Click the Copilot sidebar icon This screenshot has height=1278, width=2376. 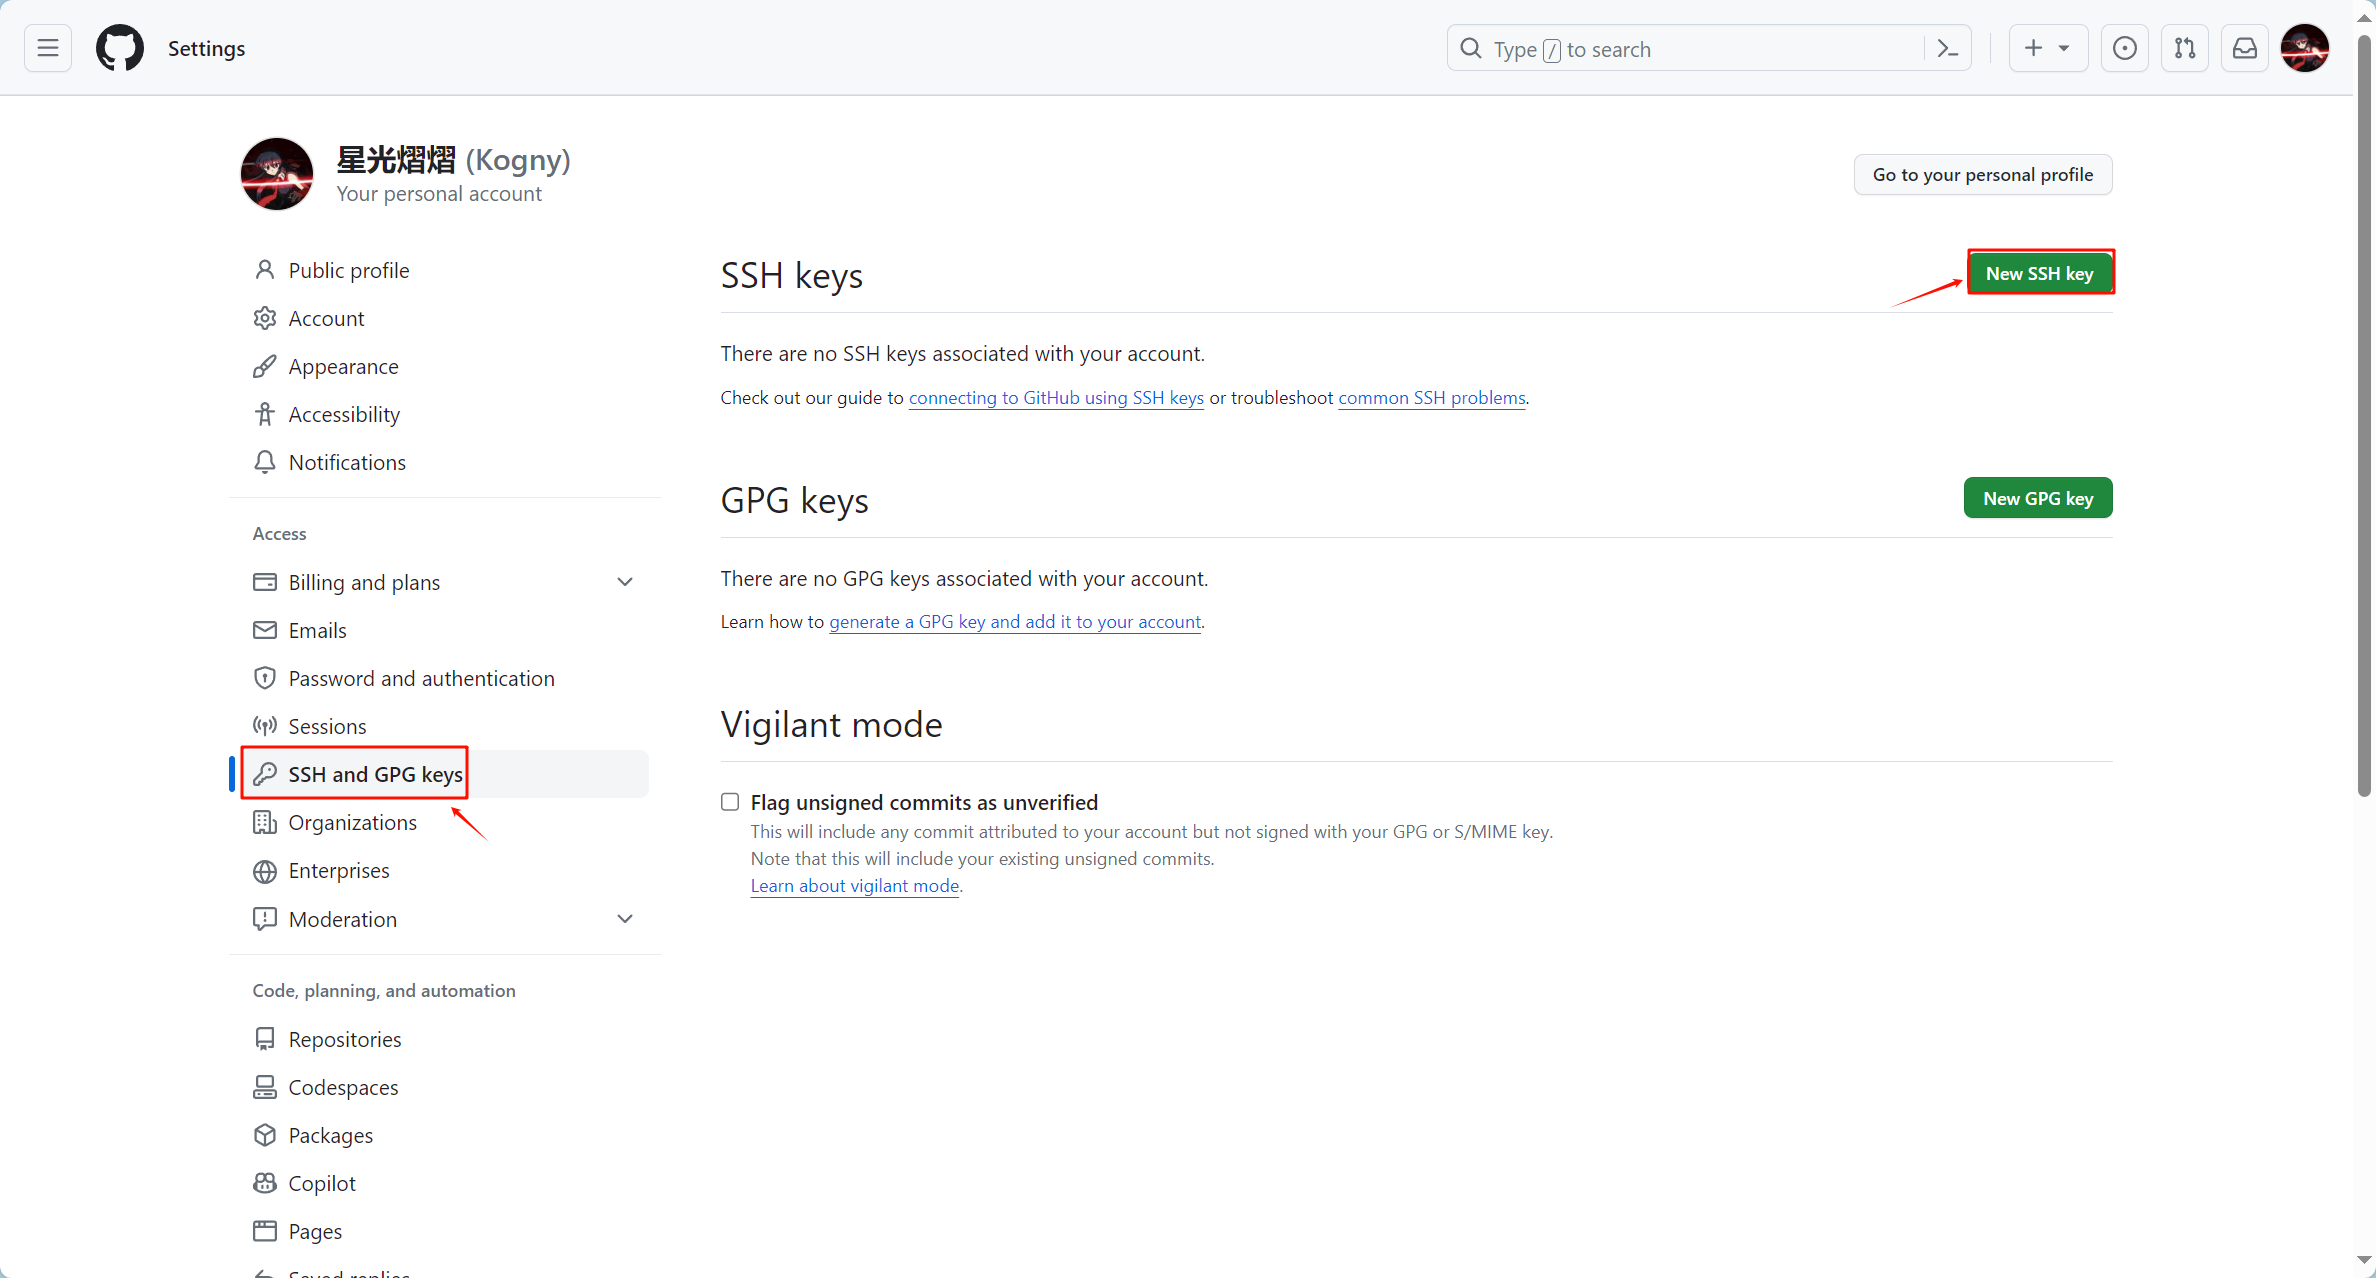click(265, 1183)
